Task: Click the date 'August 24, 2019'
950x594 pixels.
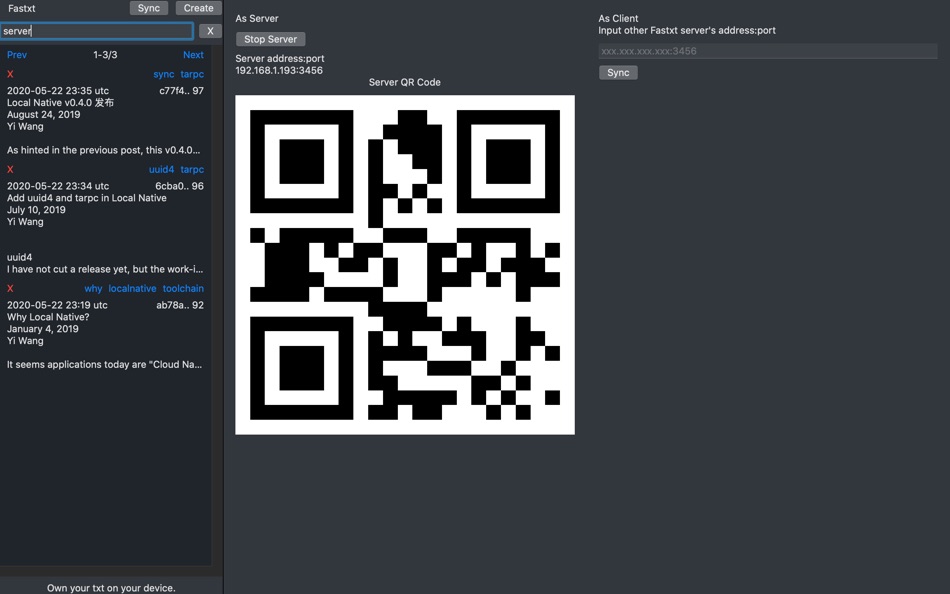Action: pos(43,115)
